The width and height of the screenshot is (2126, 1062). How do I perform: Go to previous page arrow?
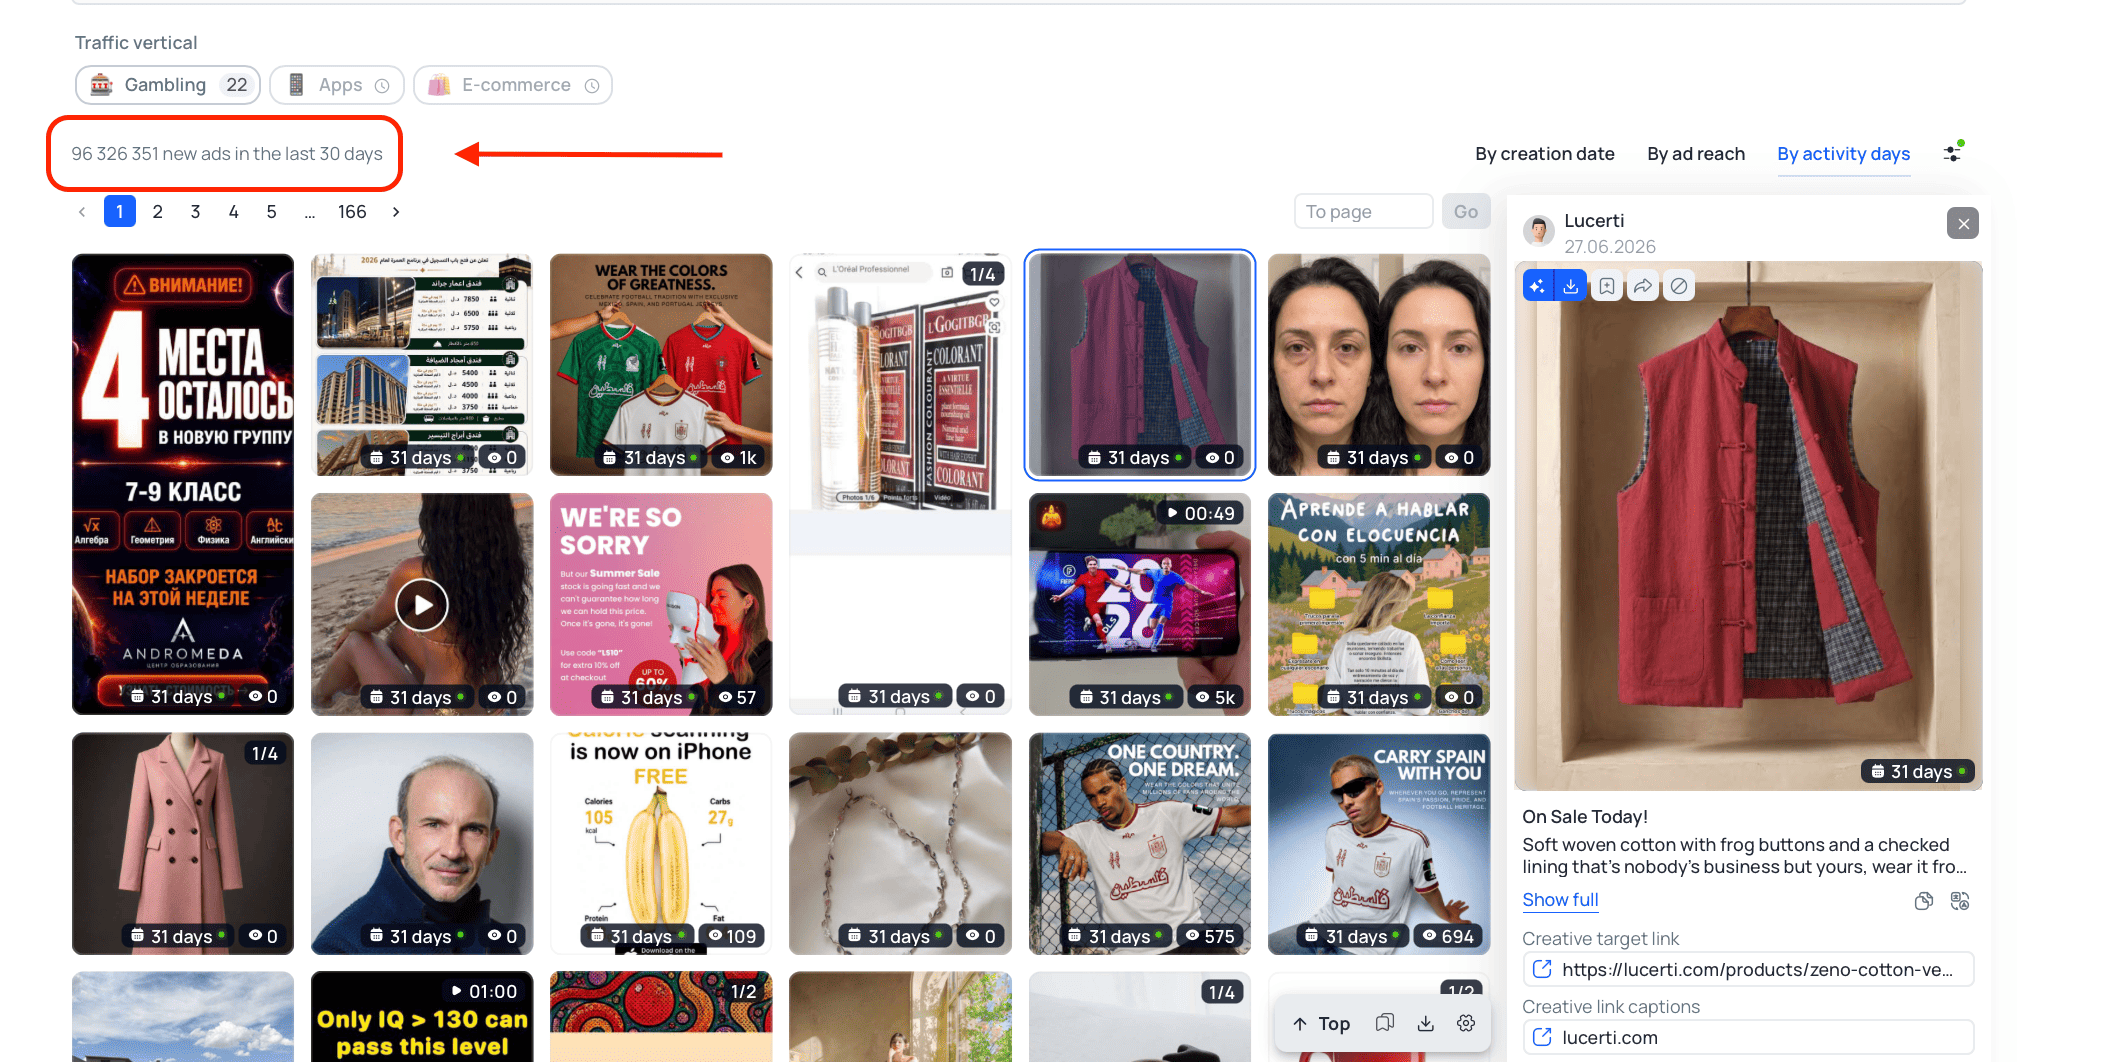point(82,212)
